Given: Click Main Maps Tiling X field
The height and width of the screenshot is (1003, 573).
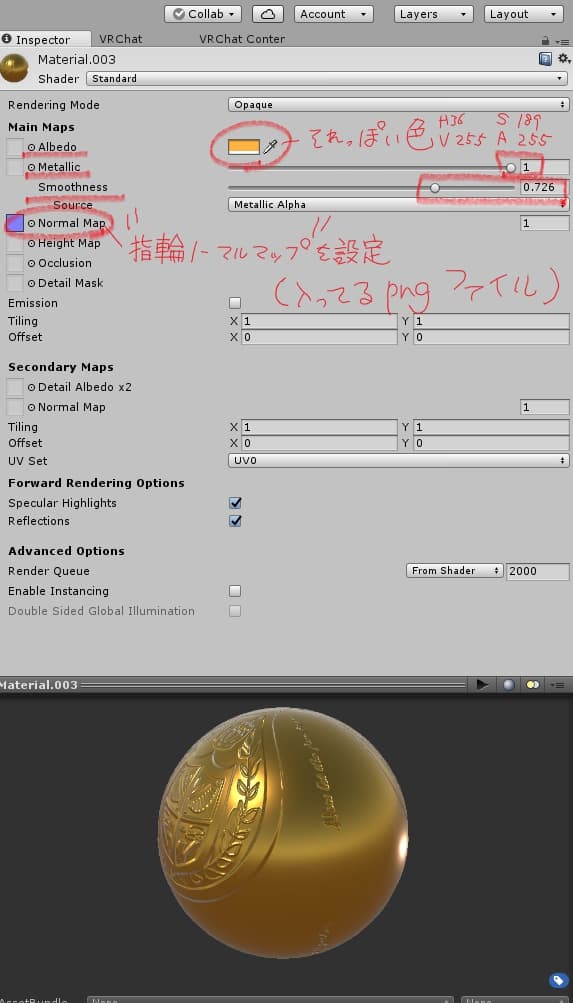Looking at the screenshot, I should pyautogui.click(x=319, y=321).
